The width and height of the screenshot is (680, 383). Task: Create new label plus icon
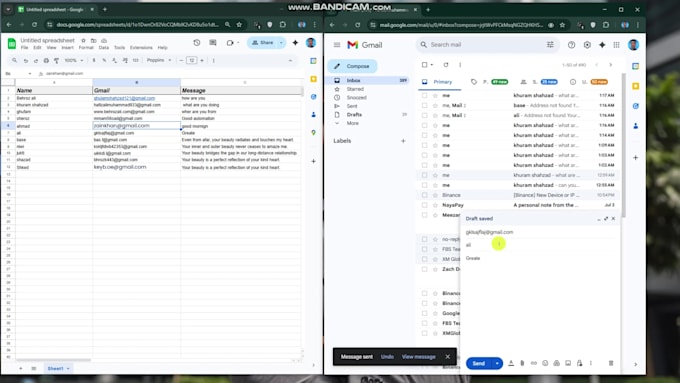tap(403, 141)
